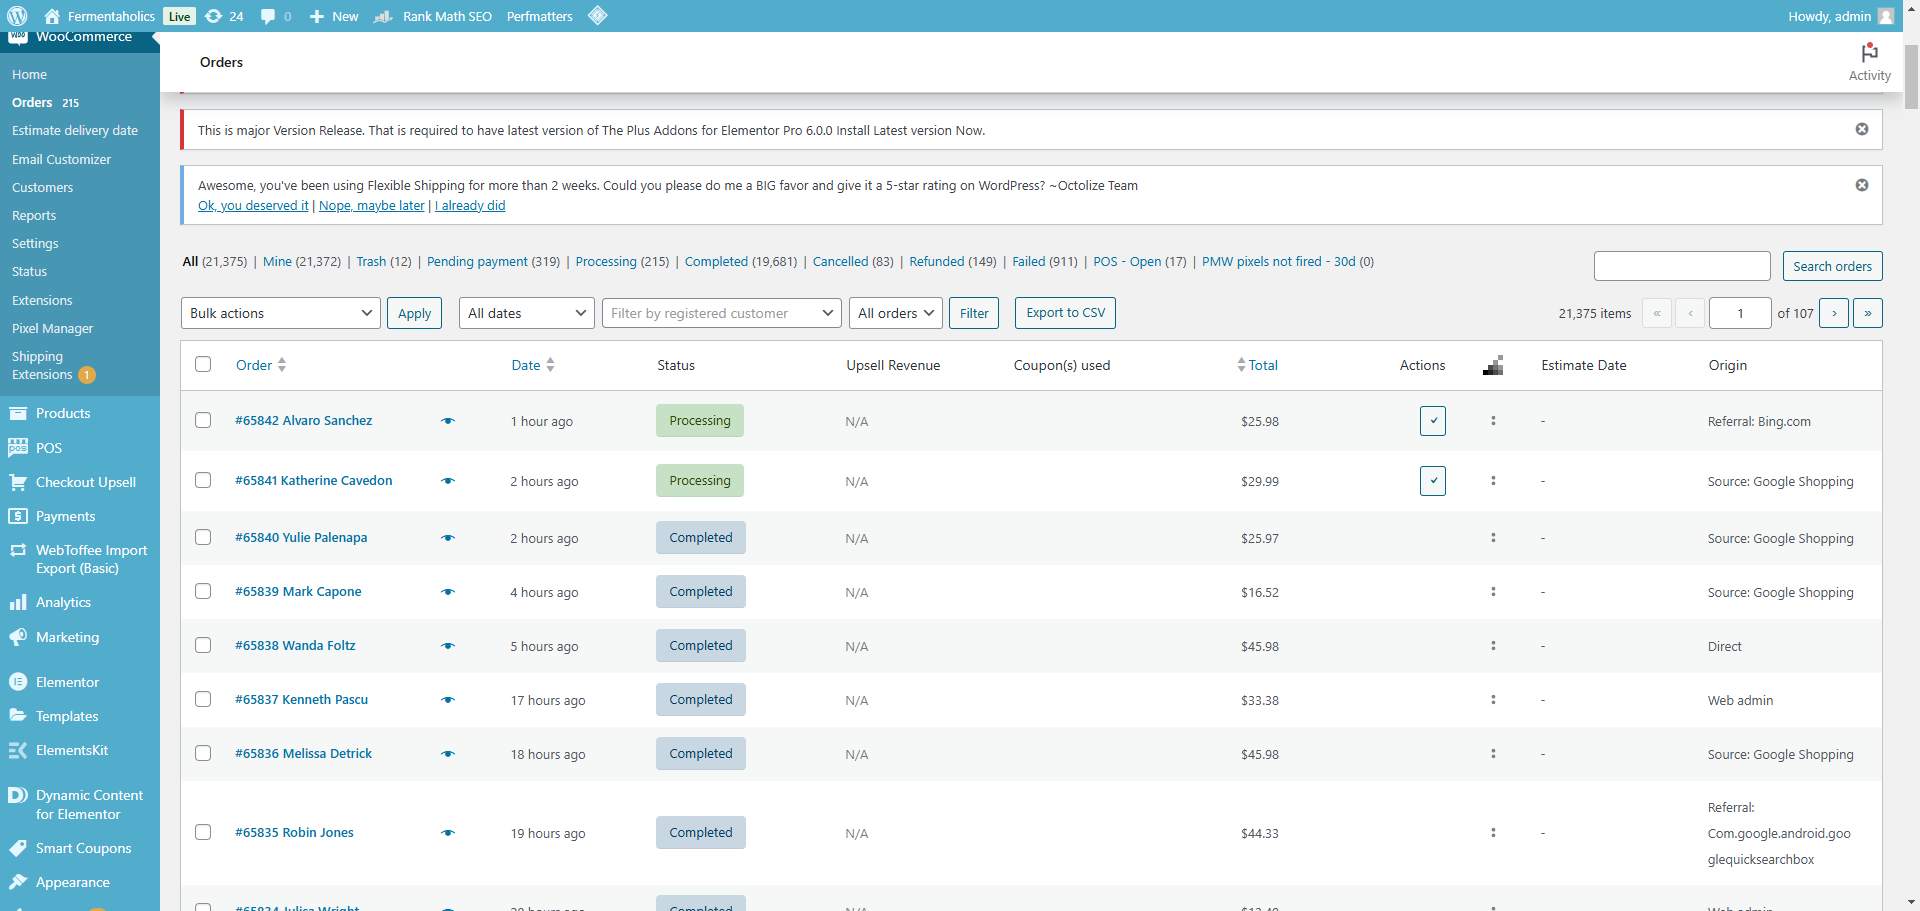Preview order #65835 Robin Jones

tap(448, 833)
